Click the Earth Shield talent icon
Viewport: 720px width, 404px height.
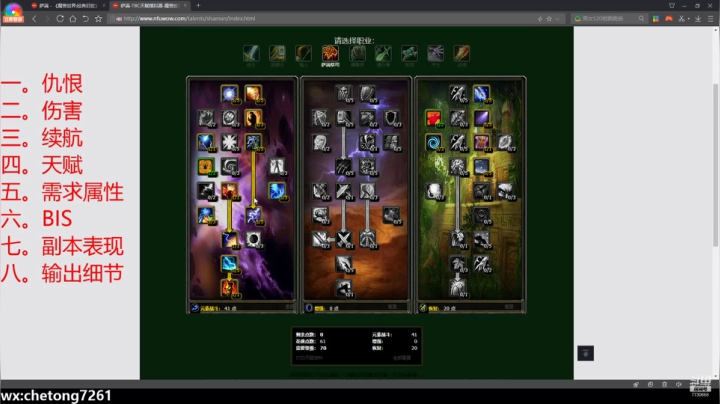(457, 288)
